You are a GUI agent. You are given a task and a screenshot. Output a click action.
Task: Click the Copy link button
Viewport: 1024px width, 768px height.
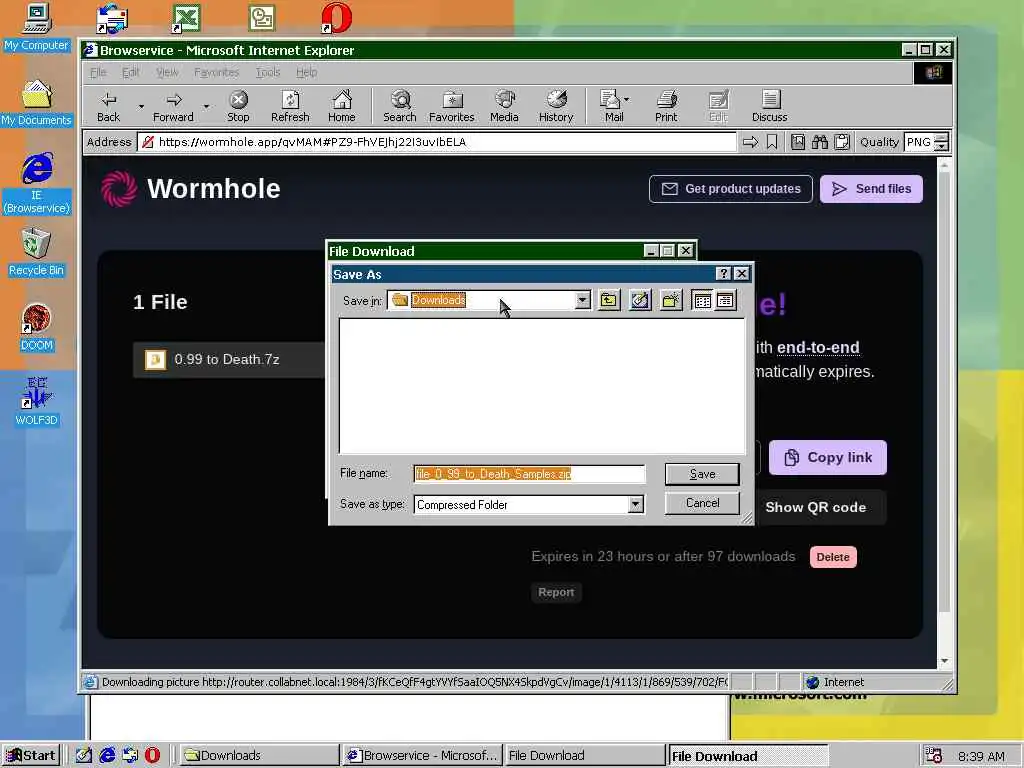827,457
